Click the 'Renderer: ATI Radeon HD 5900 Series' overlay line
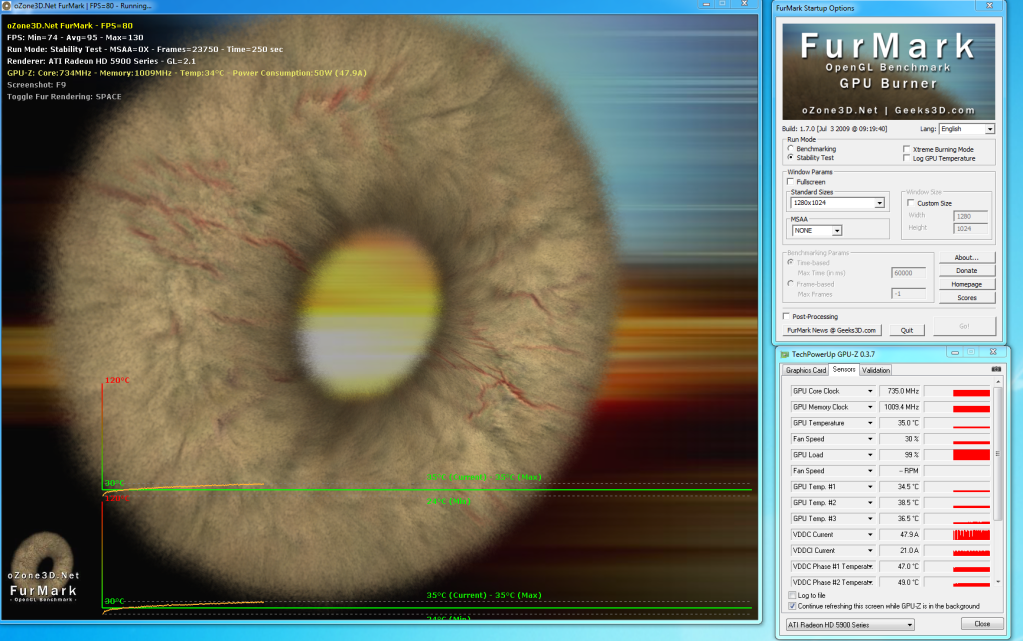This screenshot has width=1023, height=641. (x=101, y=61)
